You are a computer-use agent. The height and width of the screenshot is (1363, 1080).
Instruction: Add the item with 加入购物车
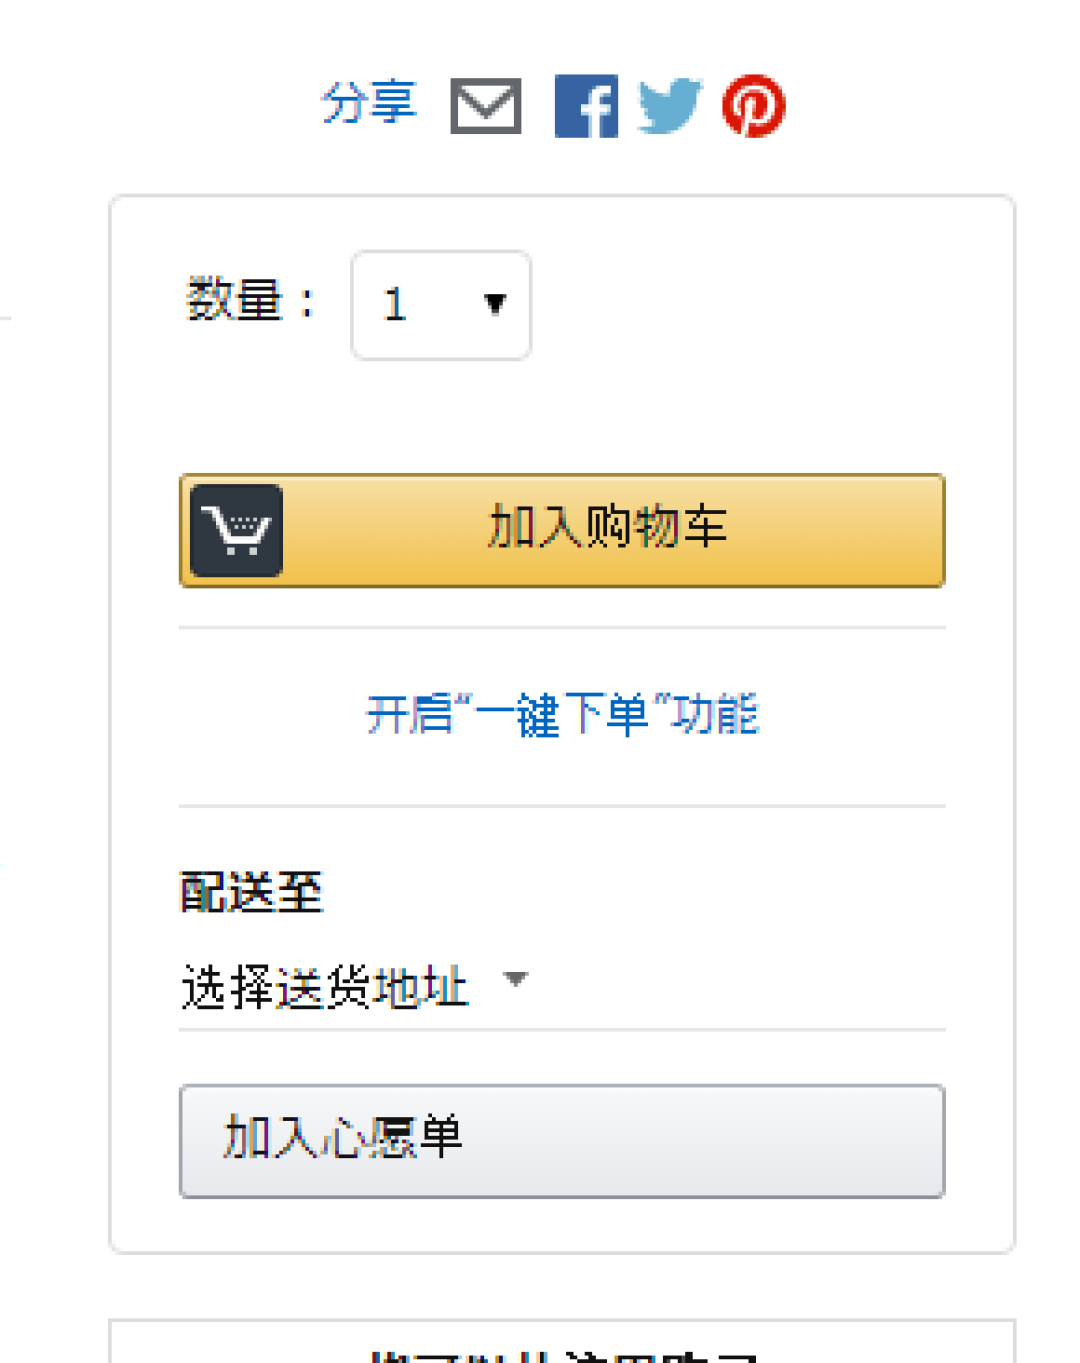(562, 530)
